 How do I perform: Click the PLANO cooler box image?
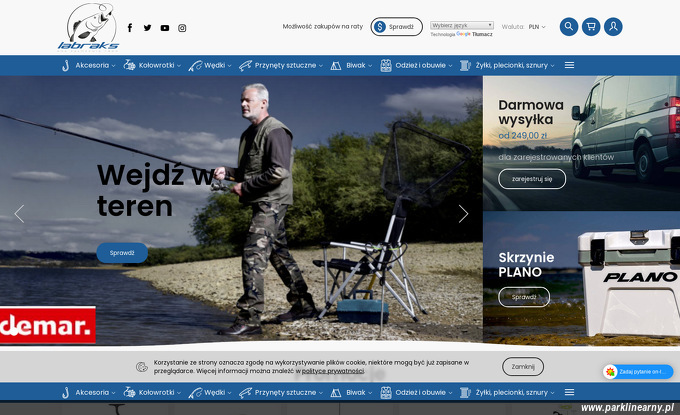pyautogui.click(x=629, y=284)
